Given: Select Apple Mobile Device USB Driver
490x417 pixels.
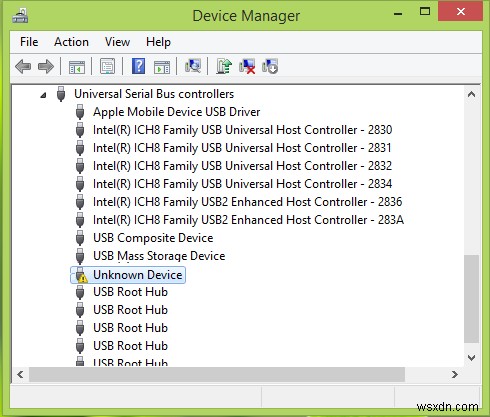Looking at the screenshot, I should tap(176, 112).
